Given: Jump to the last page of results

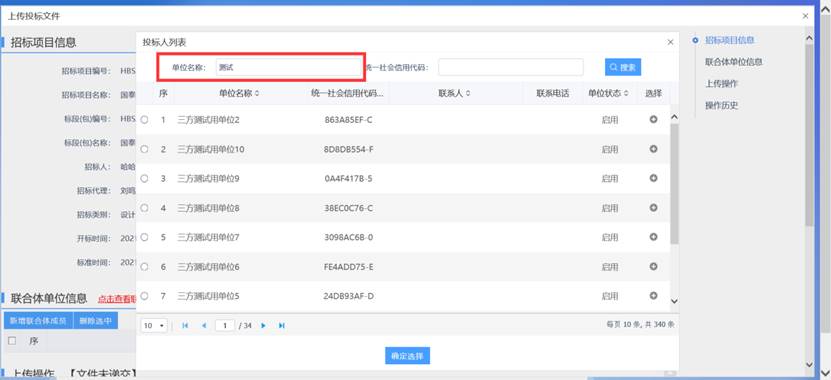Looking at the screenshot, I should pyautogui.click(x=281, y=325).
